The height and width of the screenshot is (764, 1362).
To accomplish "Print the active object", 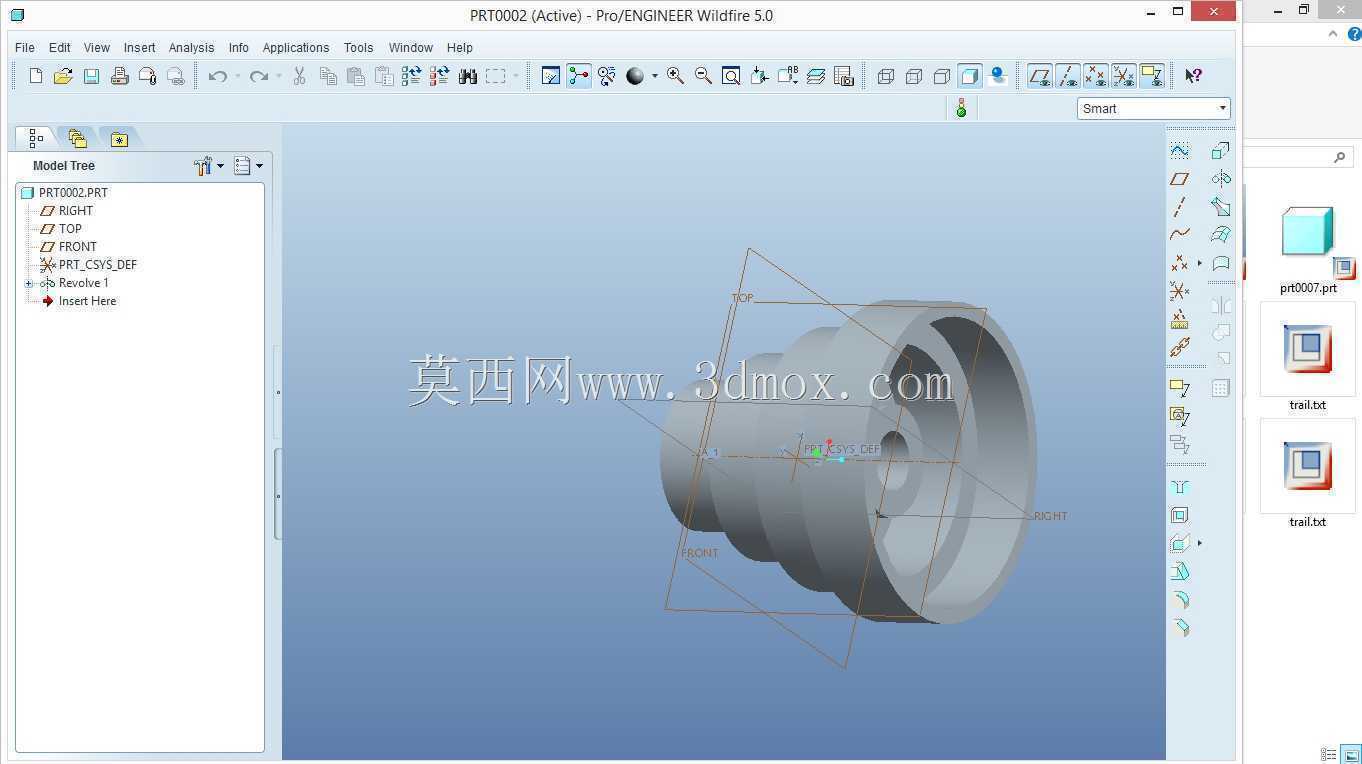I will pos(119,76).
